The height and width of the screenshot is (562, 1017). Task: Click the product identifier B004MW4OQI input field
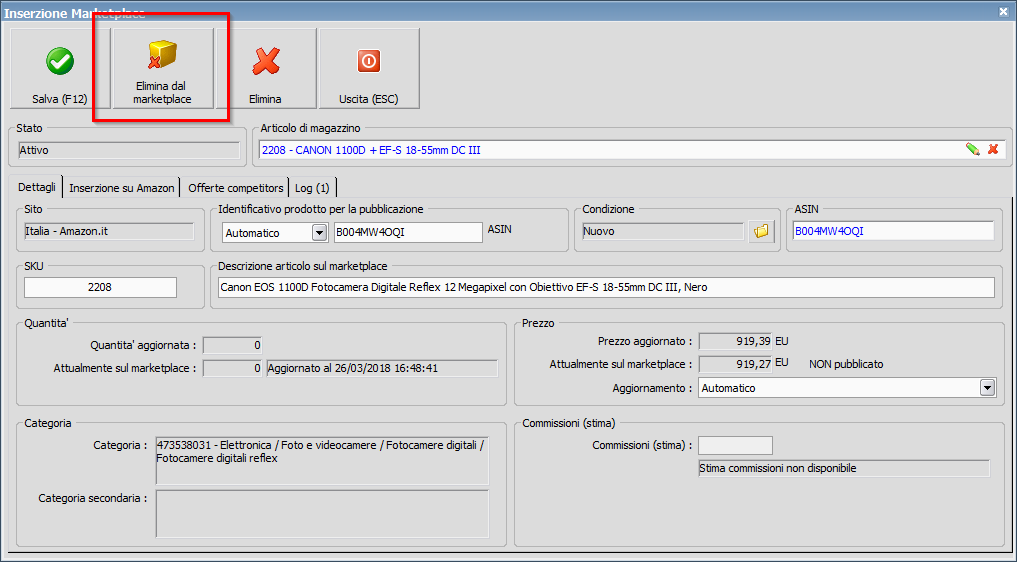(408, 232)
